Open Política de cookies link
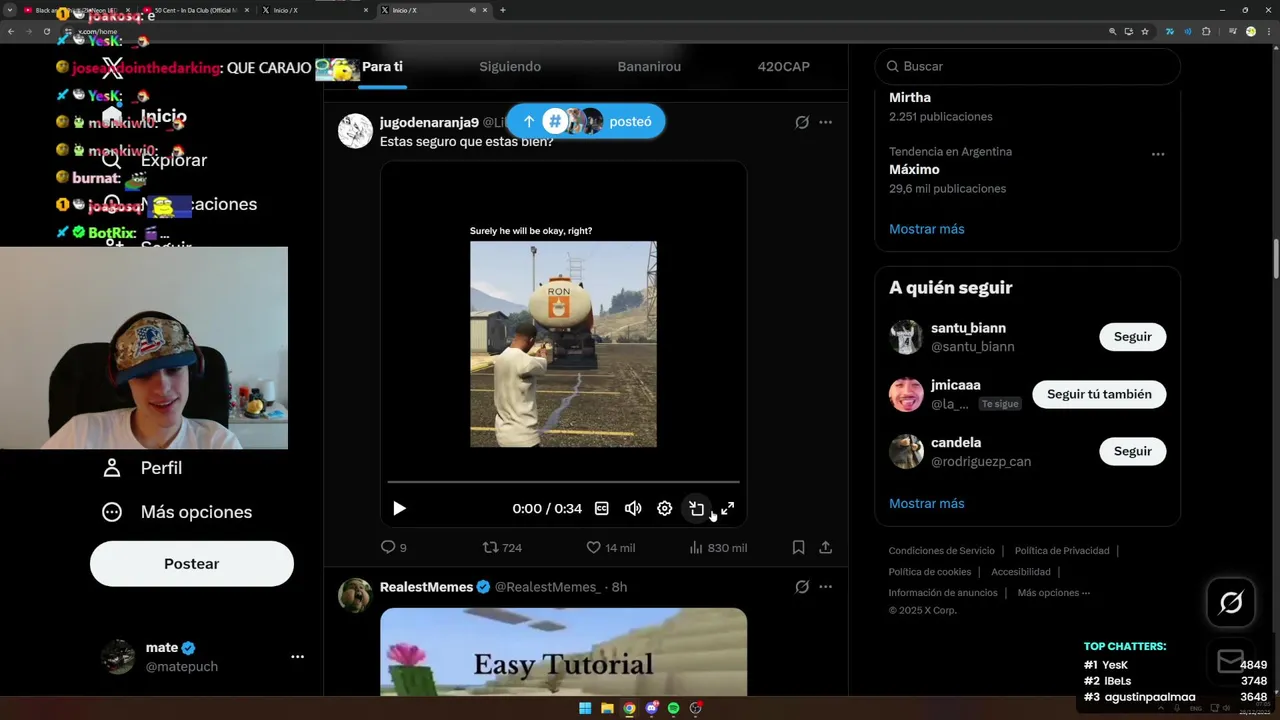Image resolution: width=1280 pixels, height=720 pixels. click(929, 572)
